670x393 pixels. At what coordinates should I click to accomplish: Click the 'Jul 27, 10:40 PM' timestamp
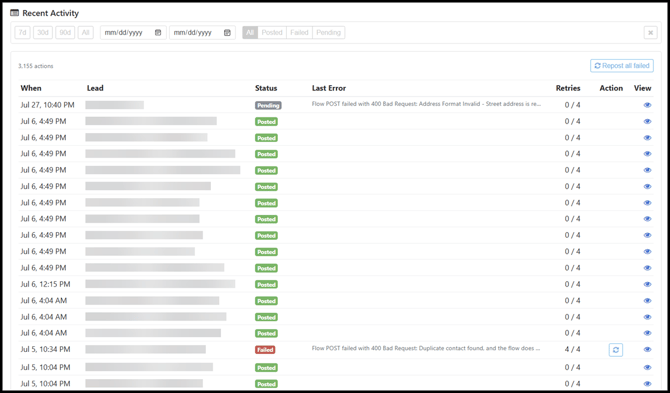pos(47,105)
